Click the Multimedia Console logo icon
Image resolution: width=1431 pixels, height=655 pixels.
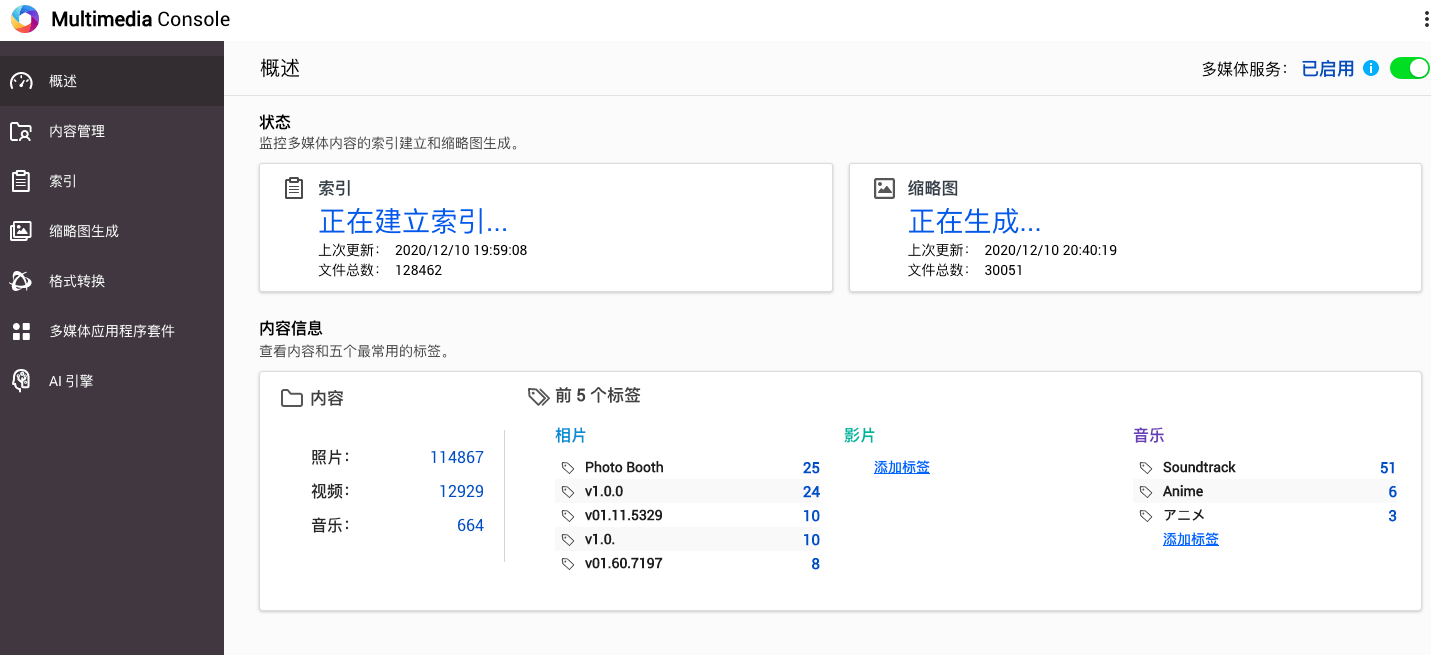[25, 19]
